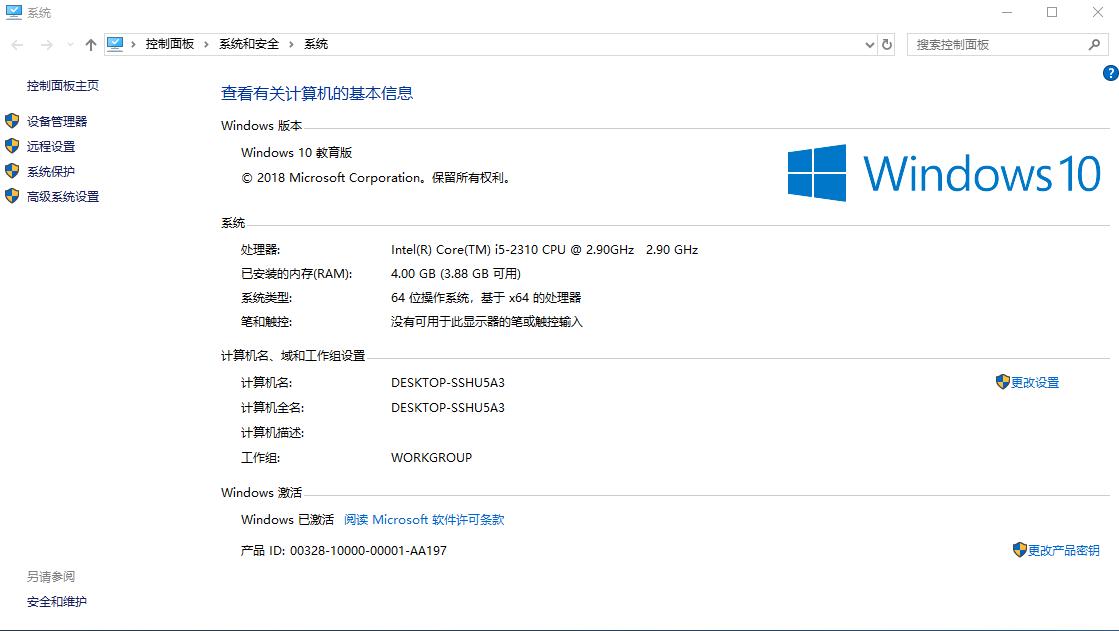Click the Windows 已激活 status text
The height and width of the screenshot is (631, 1119).
[287, 520]
